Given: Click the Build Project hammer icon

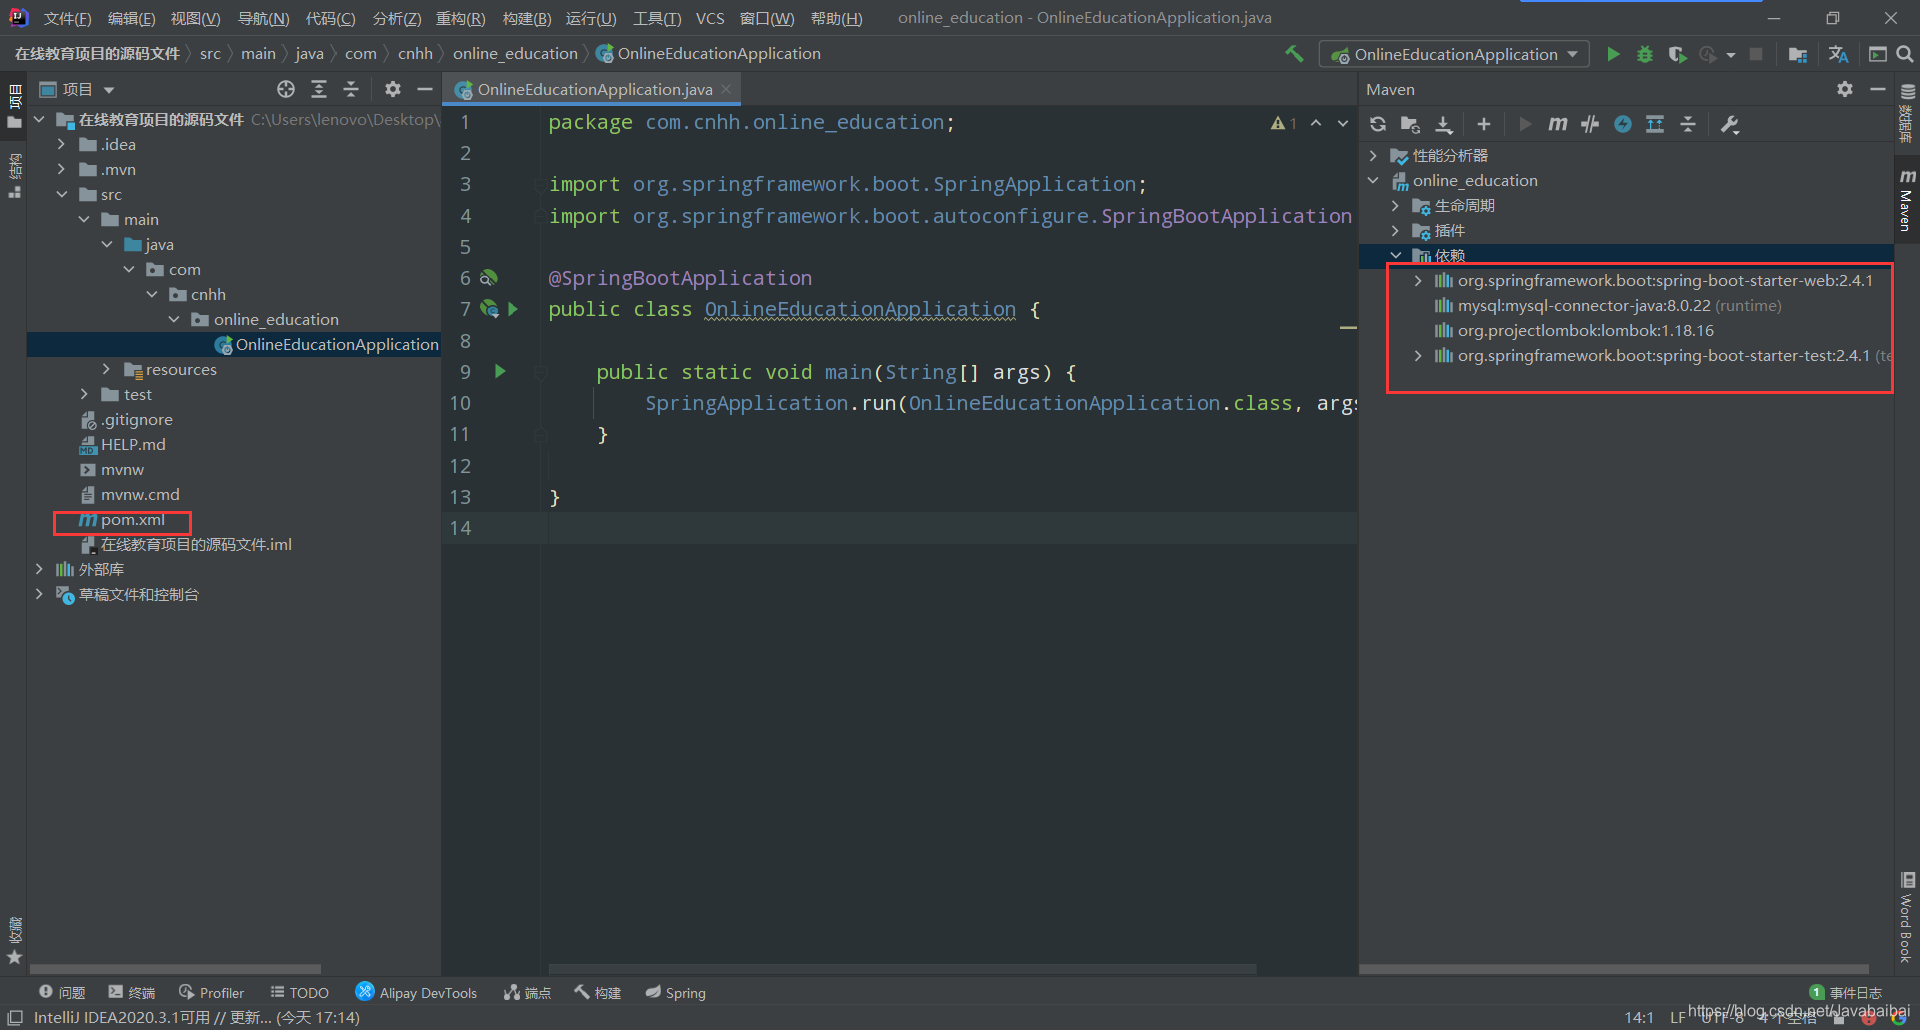Looking at the screenshot, I should 1294,54.
